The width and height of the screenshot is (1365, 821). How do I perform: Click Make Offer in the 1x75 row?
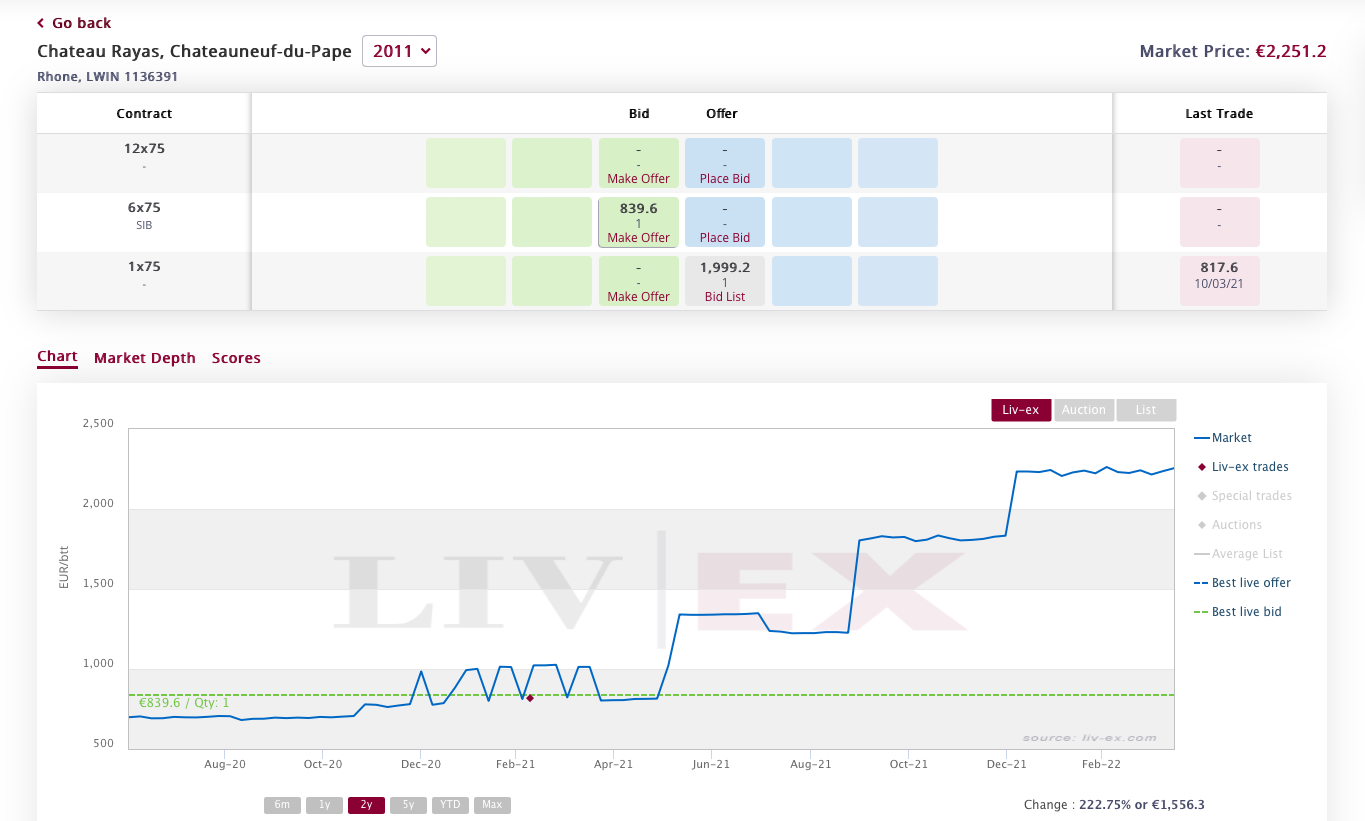(x=638, y=297)
